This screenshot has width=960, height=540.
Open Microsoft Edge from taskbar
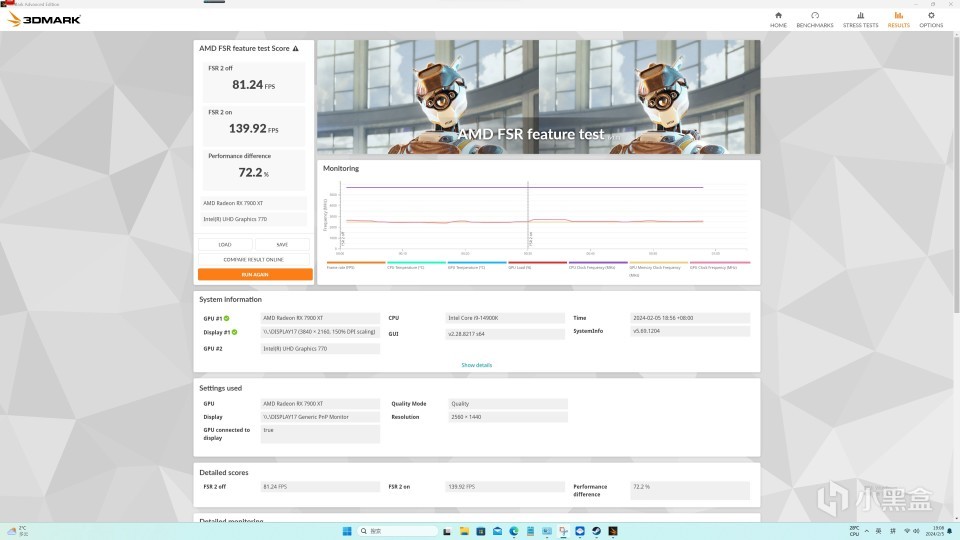pos(514,531)
